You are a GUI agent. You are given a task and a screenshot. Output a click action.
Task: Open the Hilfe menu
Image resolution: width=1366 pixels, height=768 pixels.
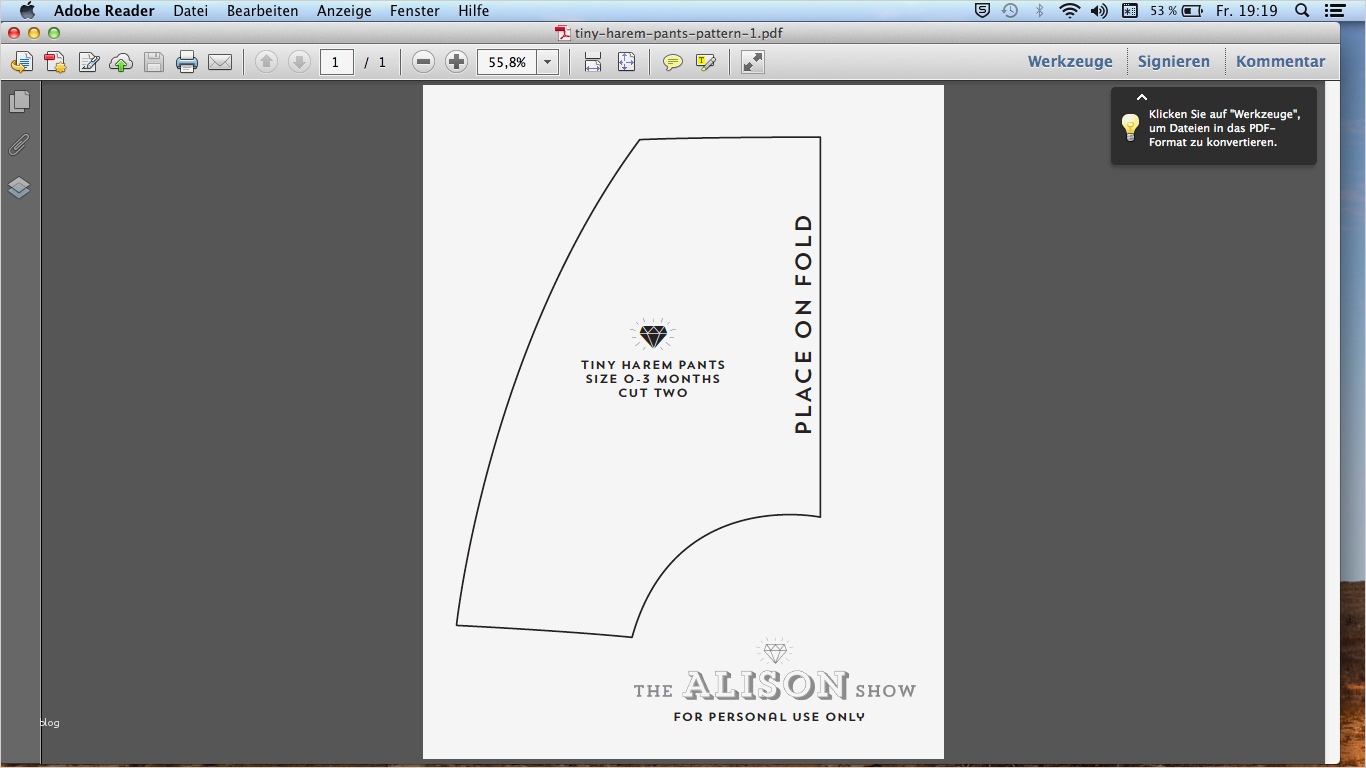pos(474,11)
